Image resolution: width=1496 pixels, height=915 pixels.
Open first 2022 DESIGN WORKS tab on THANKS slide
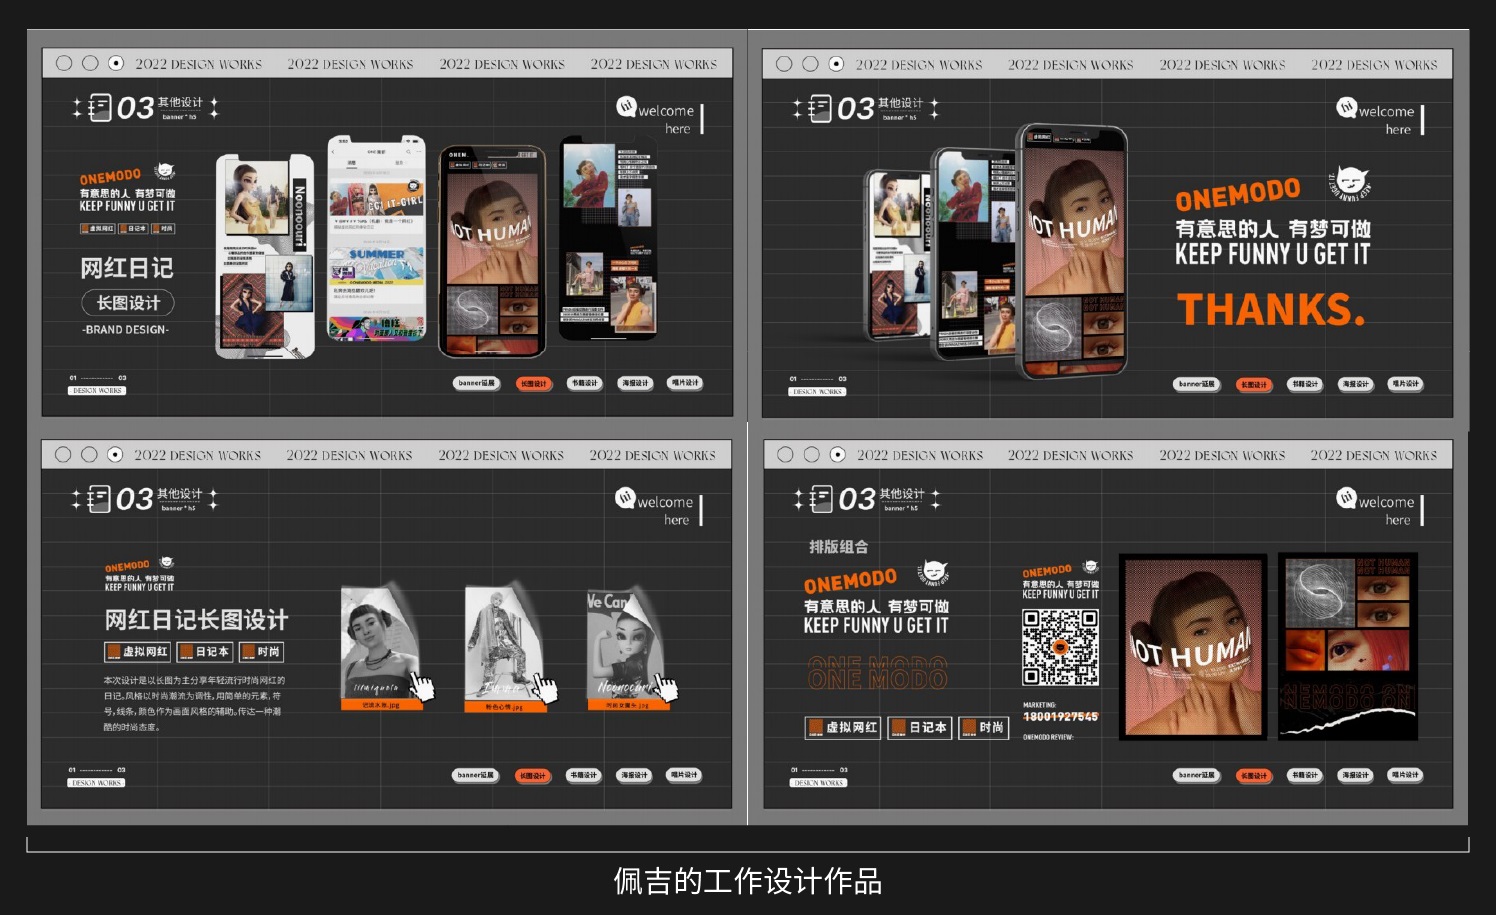[919, 65]
